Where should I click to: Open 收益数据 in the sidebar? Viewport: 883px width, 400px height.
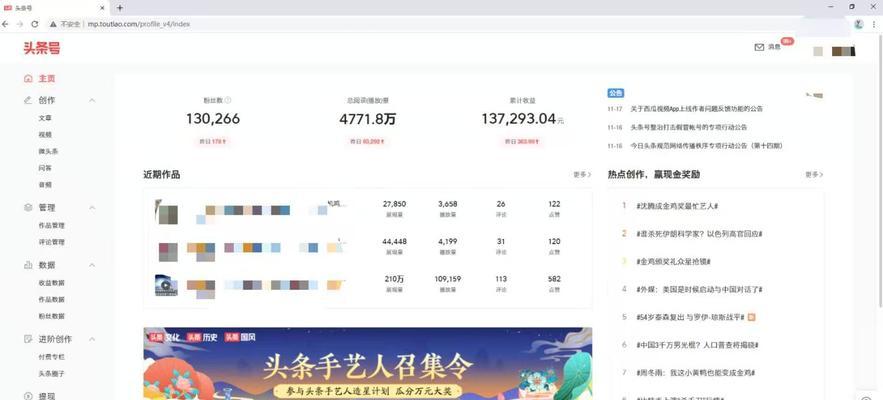point(52,283)
